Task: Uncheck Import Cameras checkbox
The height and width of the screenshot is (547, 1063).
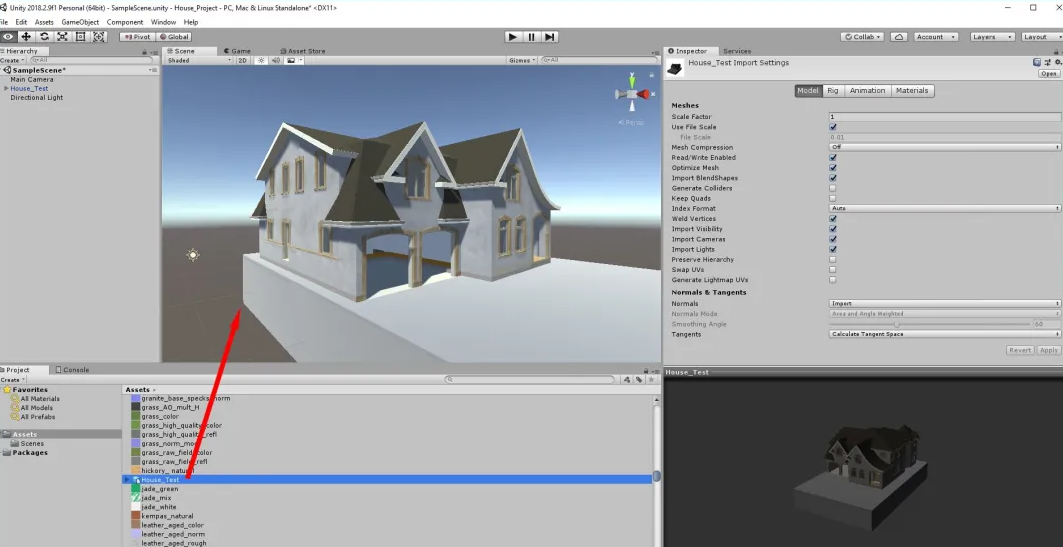Action: pos(833,239)
